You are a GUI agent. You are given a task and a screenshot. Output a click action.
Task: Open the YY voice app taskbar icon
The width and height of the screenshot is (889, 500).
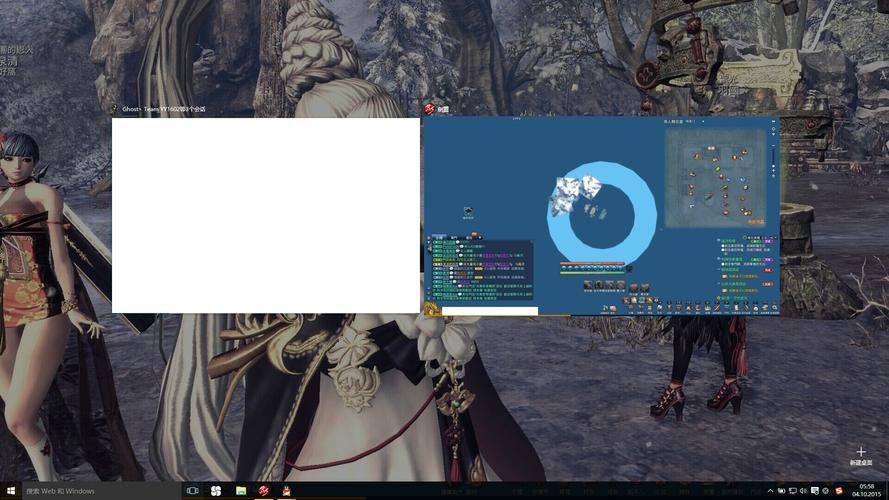click(x=286, y=491)
